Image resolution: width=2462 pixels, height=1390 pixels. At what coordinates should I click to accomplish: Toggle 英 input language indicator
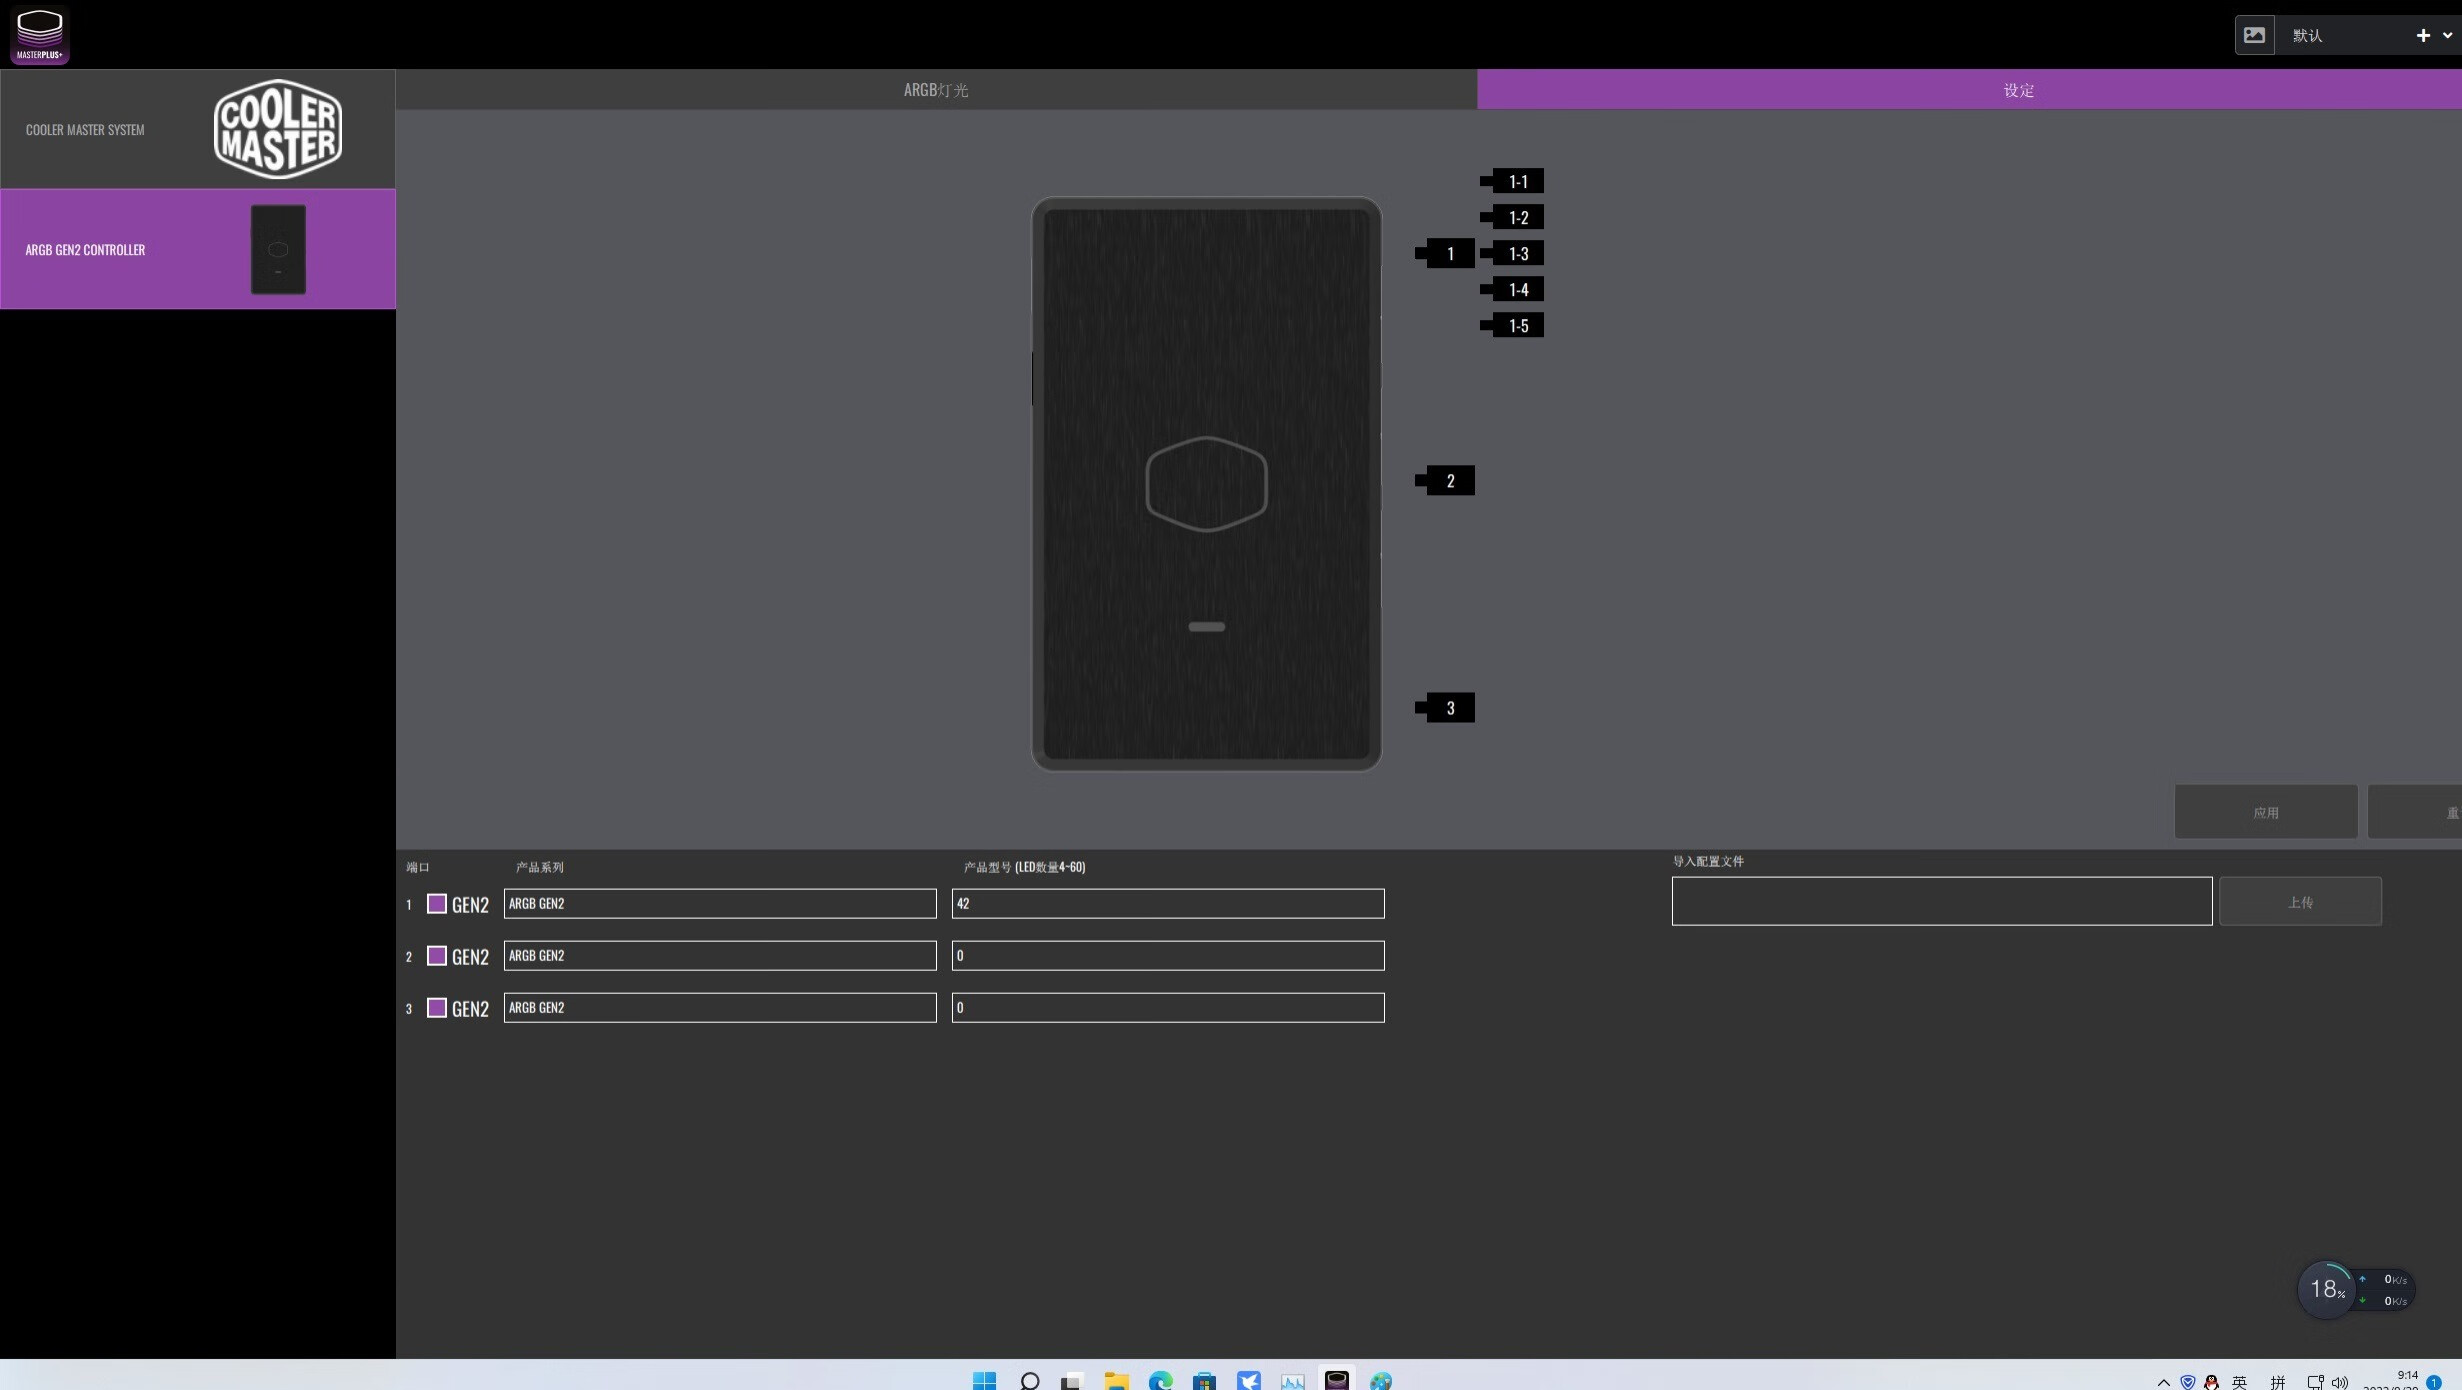click(2239, 1382)
